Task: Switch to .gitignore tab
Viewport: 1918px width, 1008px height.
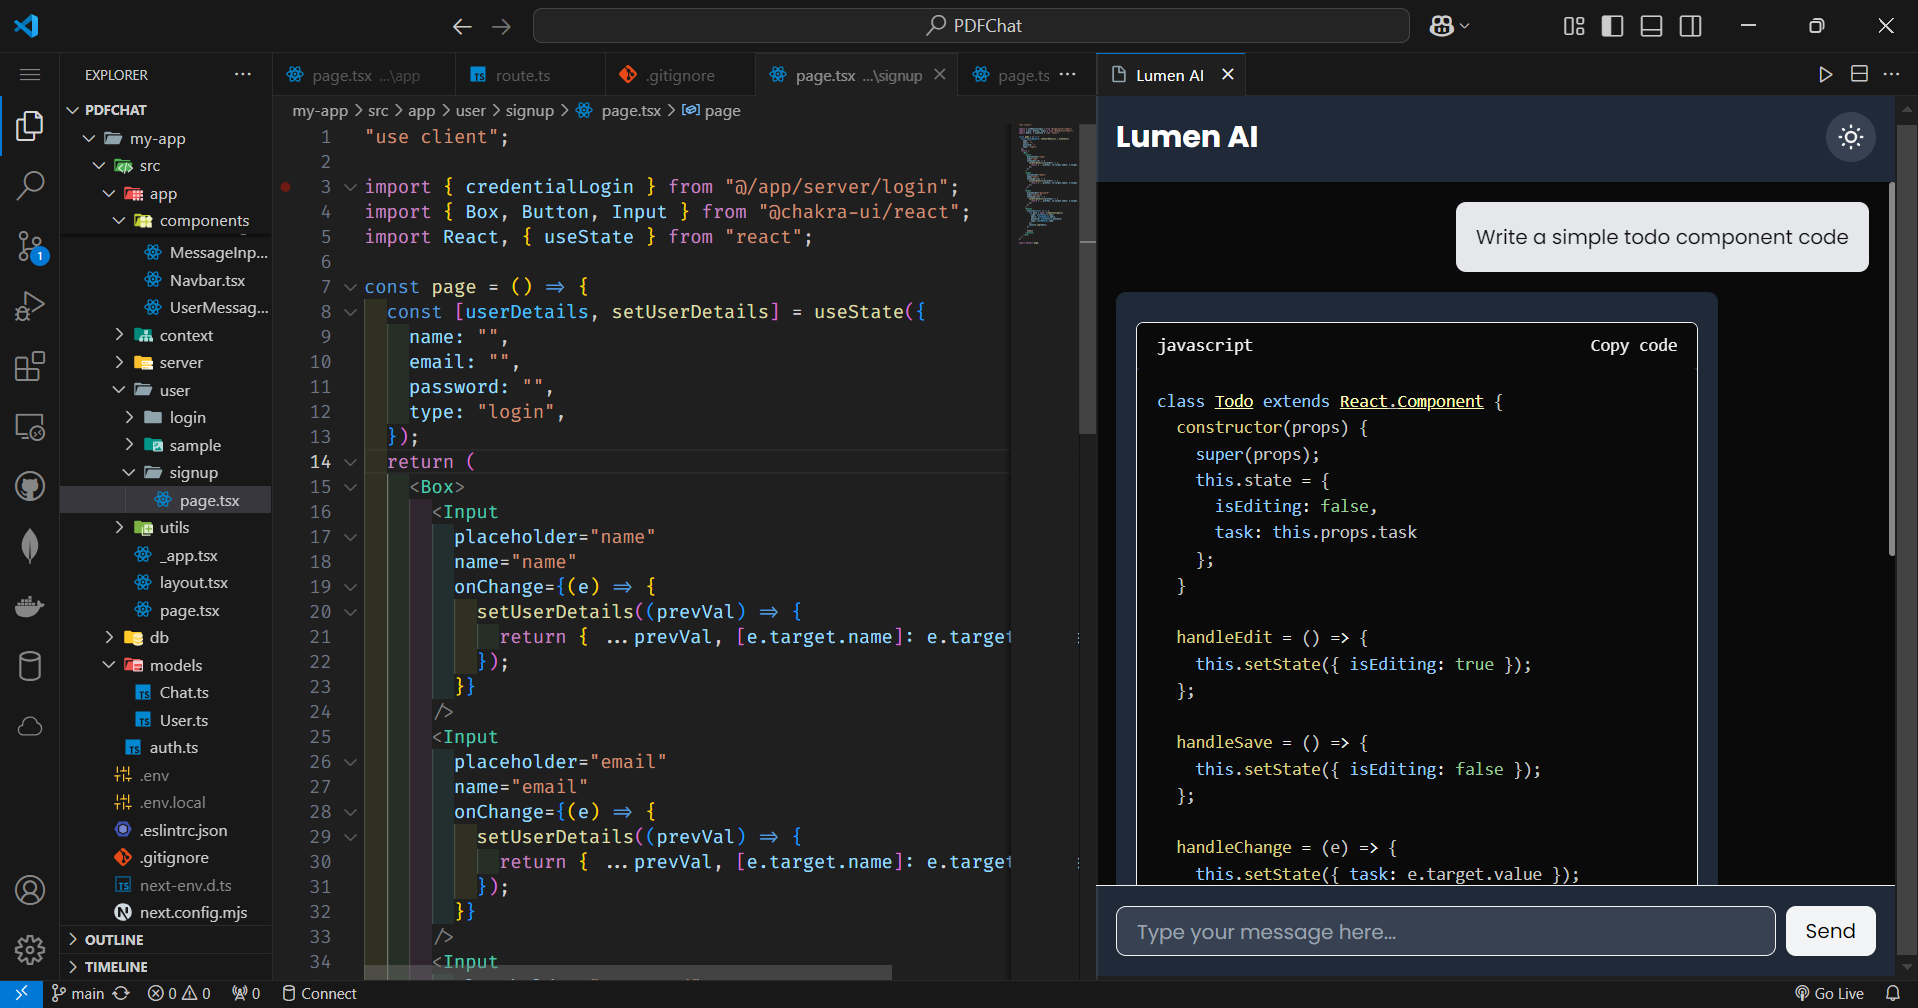Action: click(680, 75)
